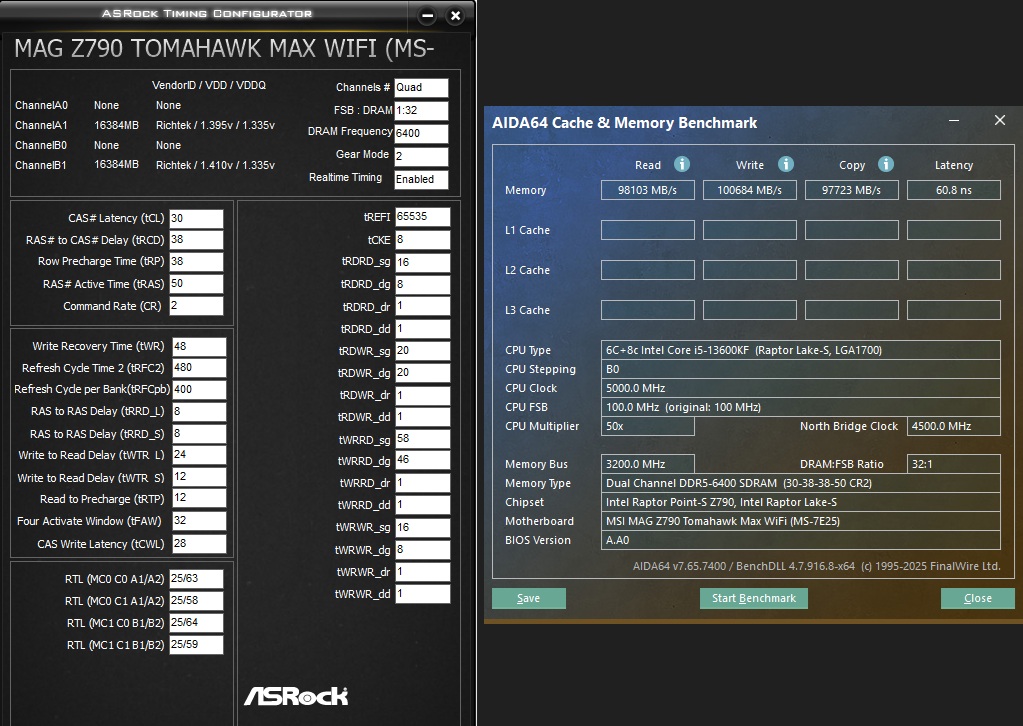Viewport: 1023px width, 726px height.
Task: Minimize the AIDA64 Benchmark window
Action: click(954, 121)
